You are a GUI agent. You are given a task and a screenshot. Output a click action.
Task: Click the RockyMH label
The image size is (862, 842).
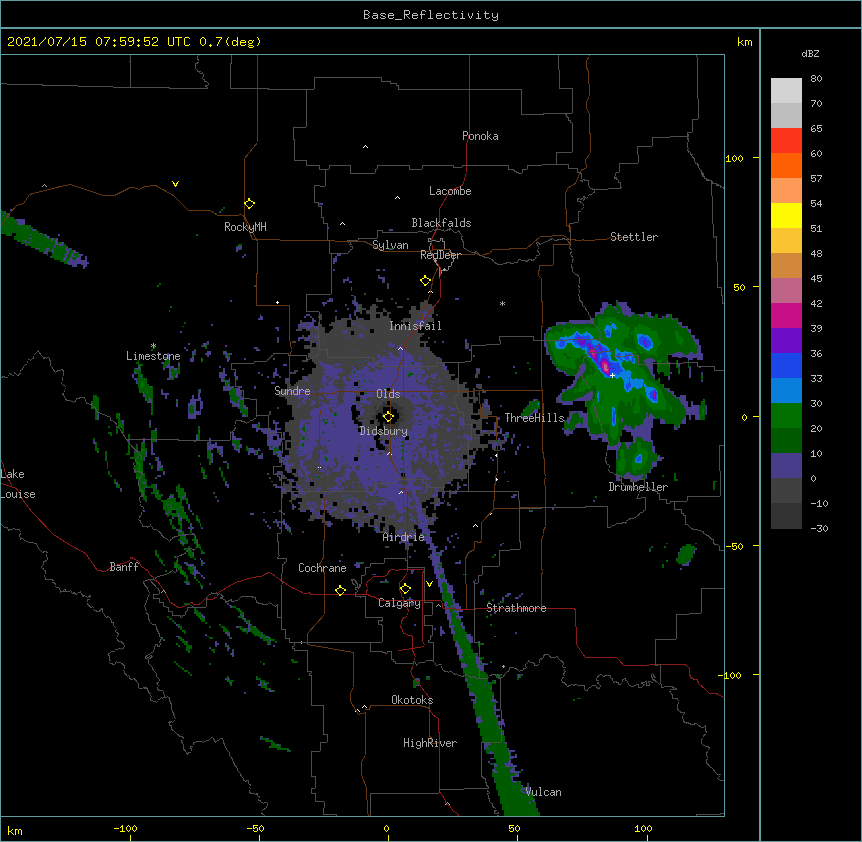pyautogui.click(x=245, y=227)
